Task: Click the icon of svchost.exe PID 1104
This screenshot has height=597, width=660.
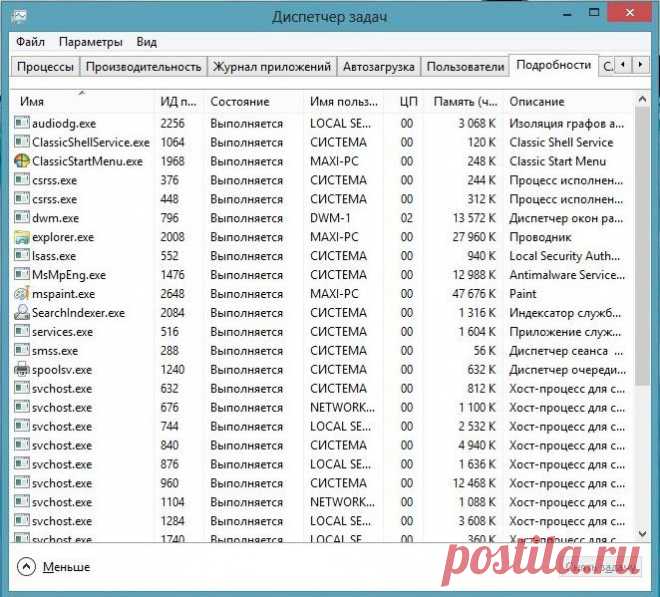Action: [21, 502]
